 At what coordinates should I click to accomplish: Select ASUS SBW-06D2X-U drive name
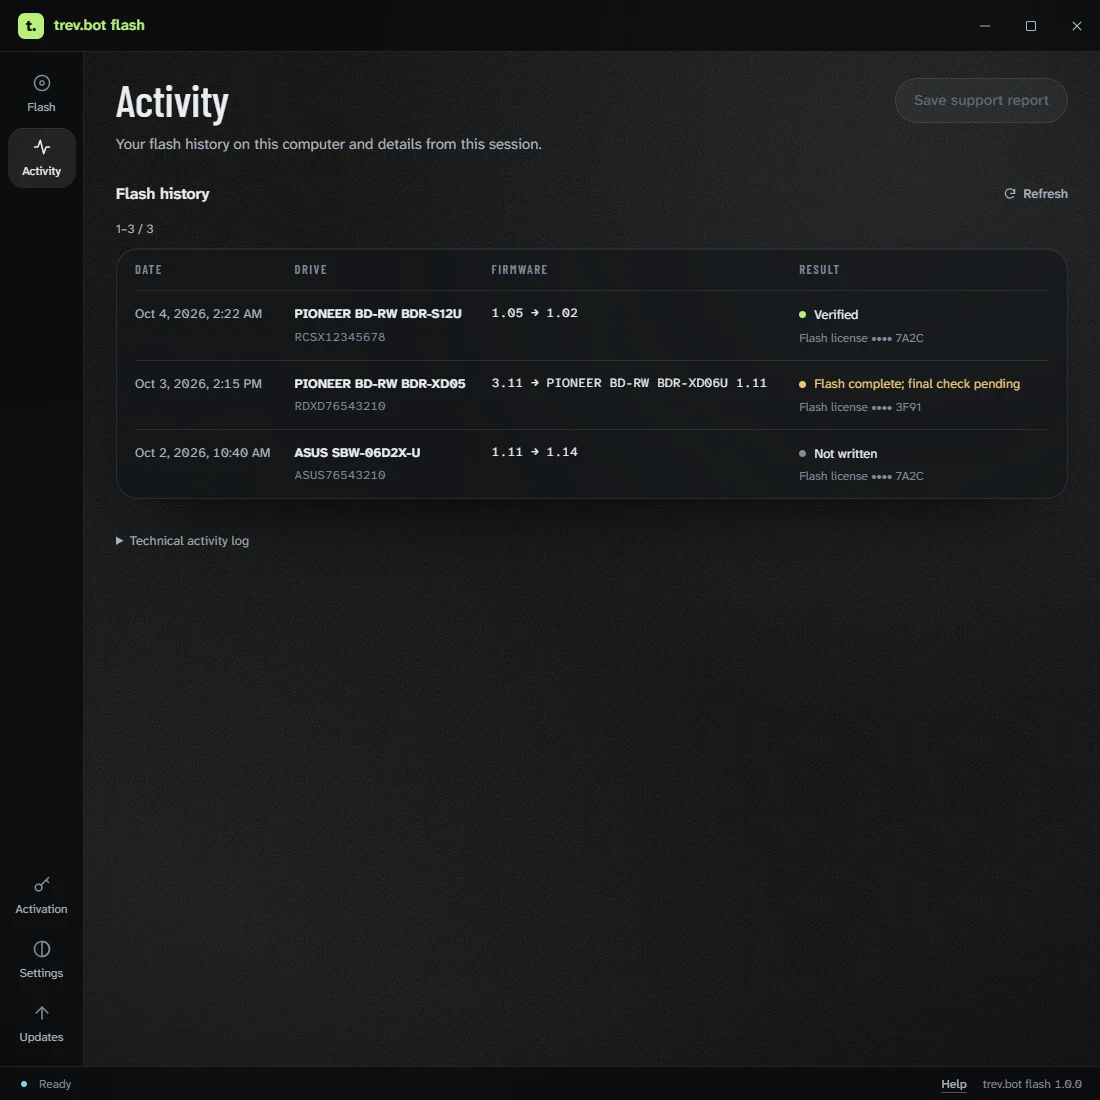pyautogui.click(x=357, y=452)
